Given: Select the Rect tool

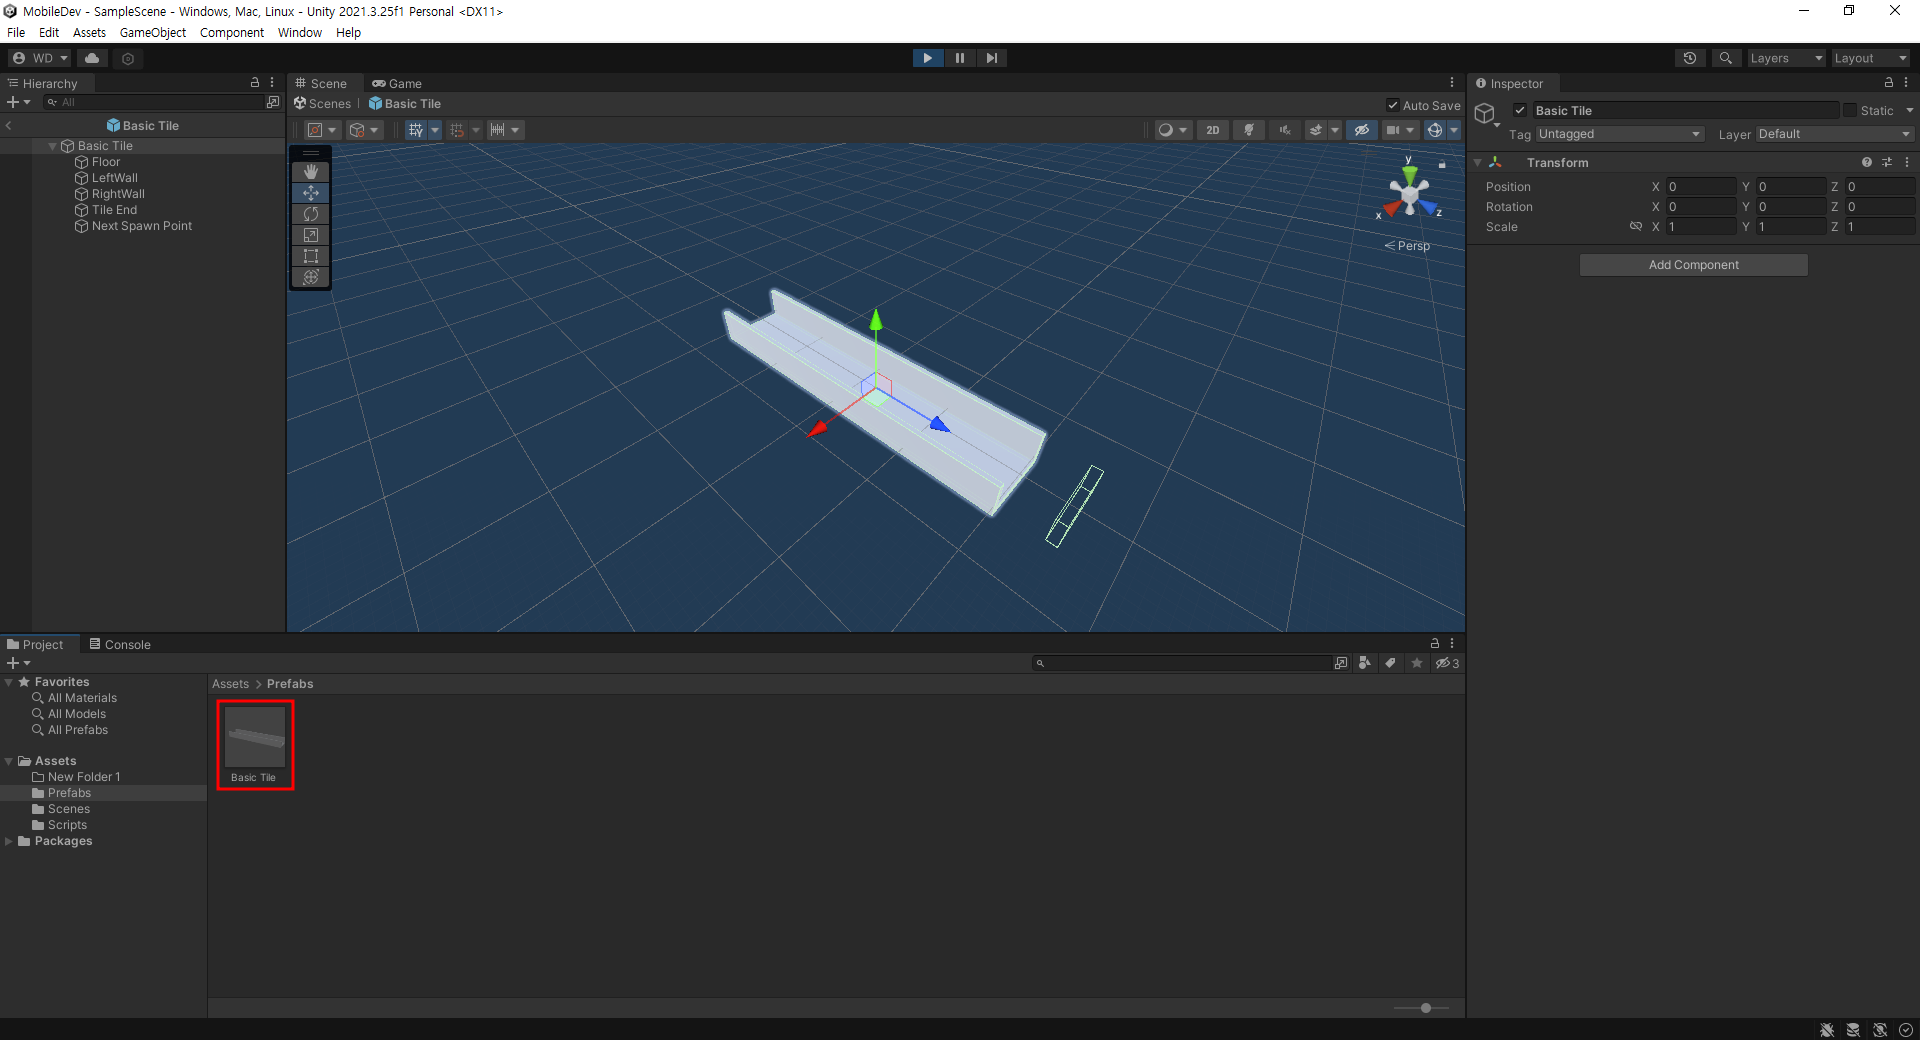Looking at the screenshot, I should click(311, 256).
